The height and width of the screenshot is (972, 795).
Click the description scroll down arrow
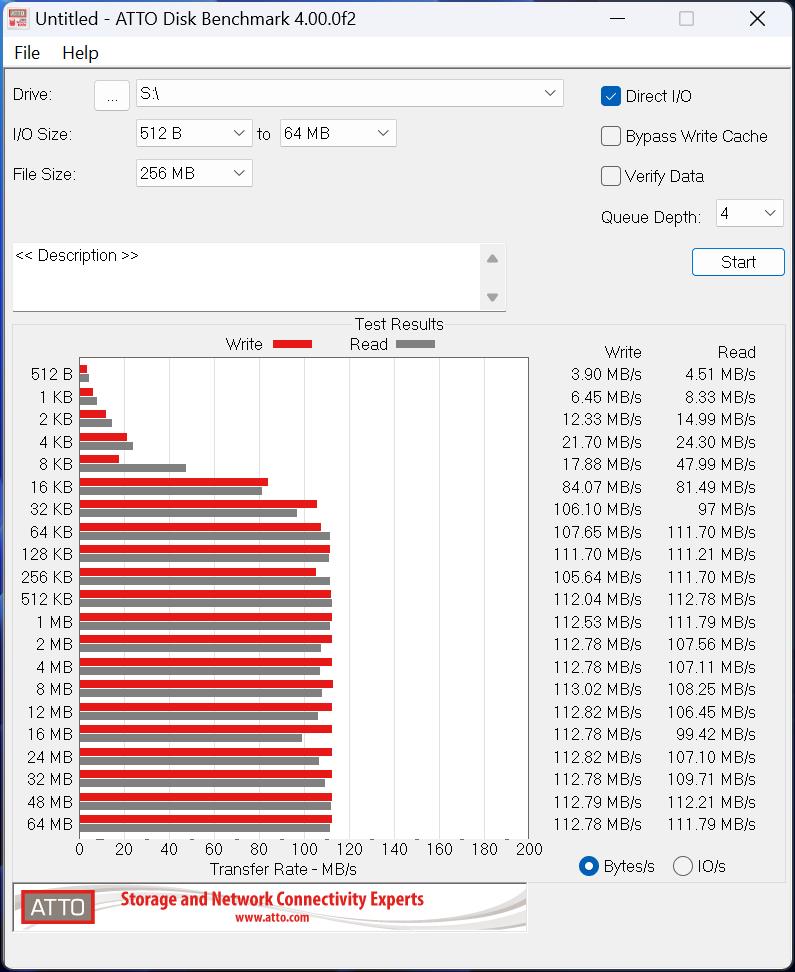tap(492, 297)
